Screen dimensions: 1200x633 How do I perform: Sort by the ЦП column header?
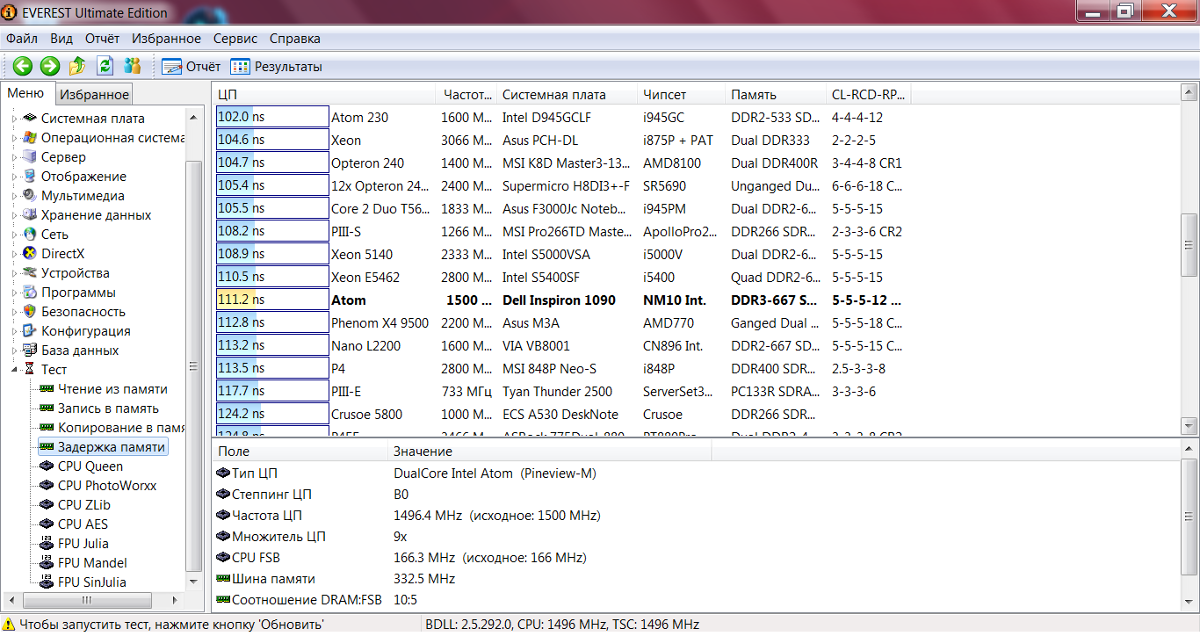point(324,95)
